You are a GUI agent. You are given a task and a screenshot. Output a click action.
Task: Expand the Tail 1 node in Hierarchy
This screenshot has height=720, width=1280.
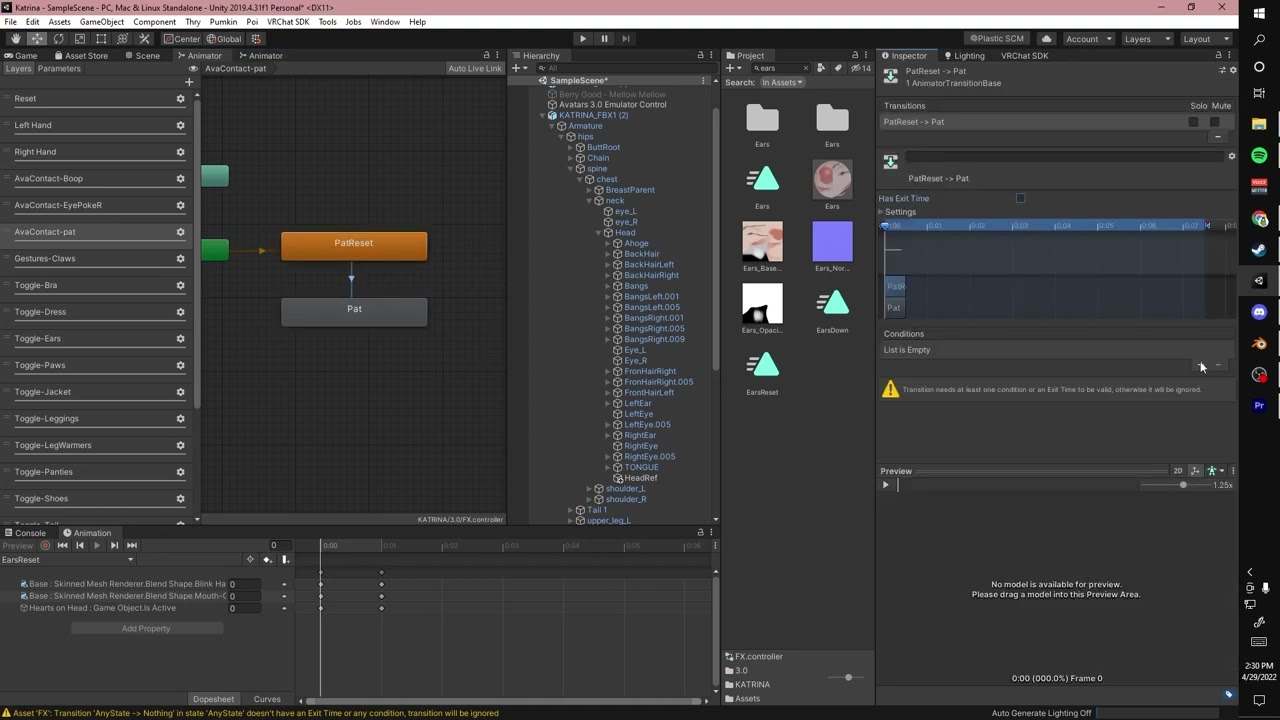(x=570, y=510)
